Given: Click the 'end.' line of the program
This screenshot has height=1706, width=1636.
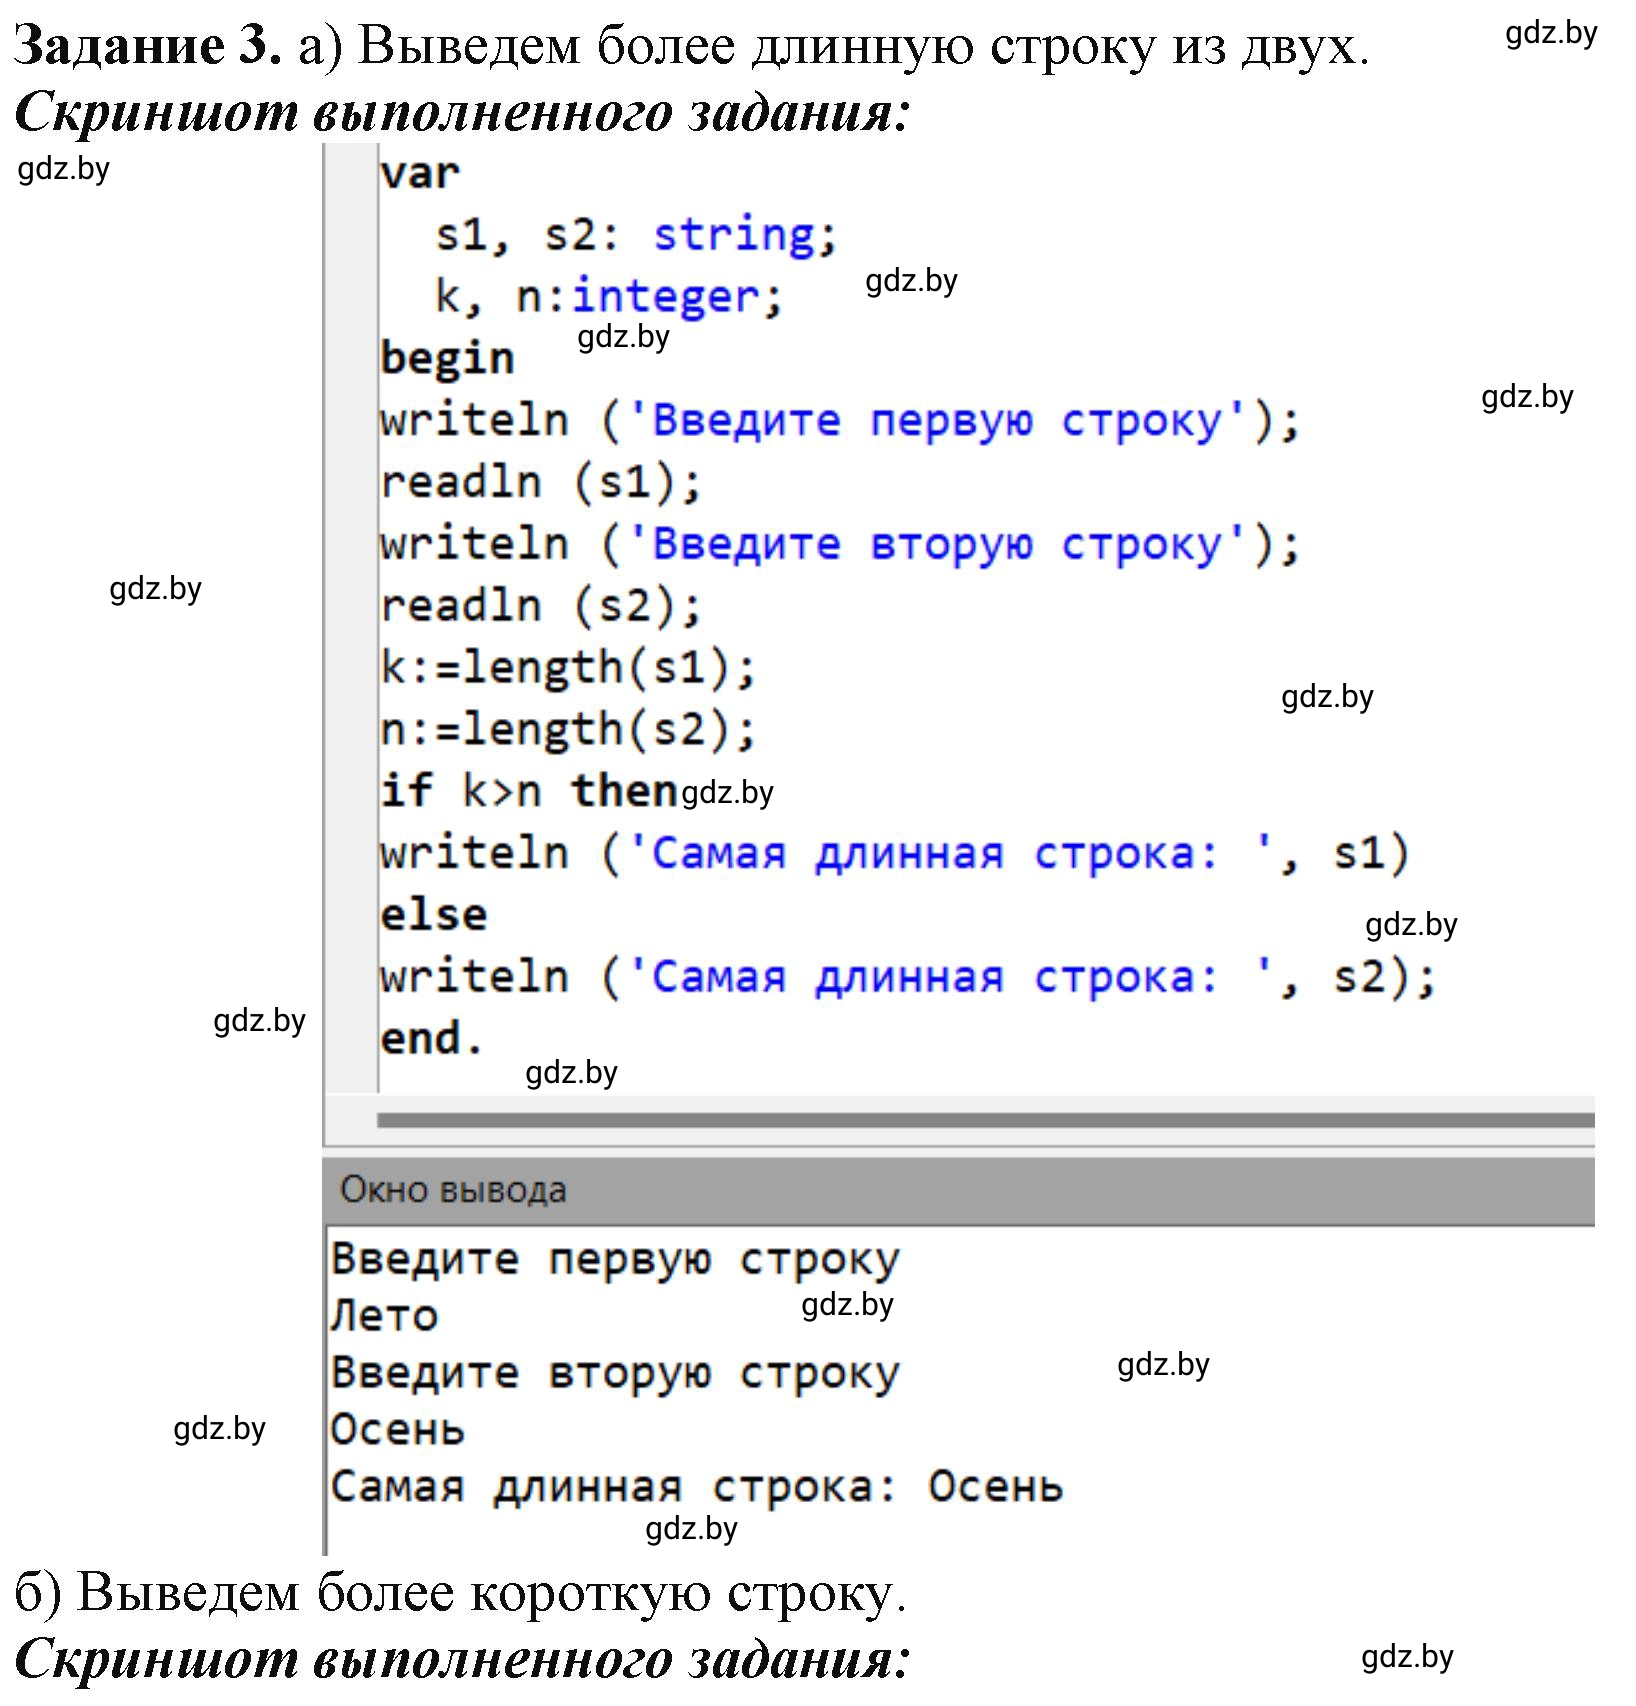Looking at the screenshot, I should click(x=432, y=1038).
